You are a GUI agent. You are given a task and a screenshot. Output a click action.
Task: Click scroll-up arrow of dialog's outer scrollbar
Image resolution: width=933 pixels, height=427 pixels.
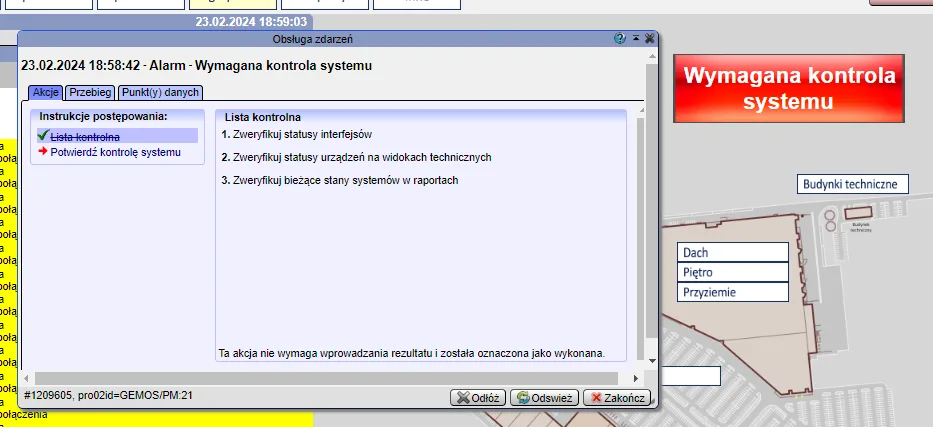click(x=652, y=56)
